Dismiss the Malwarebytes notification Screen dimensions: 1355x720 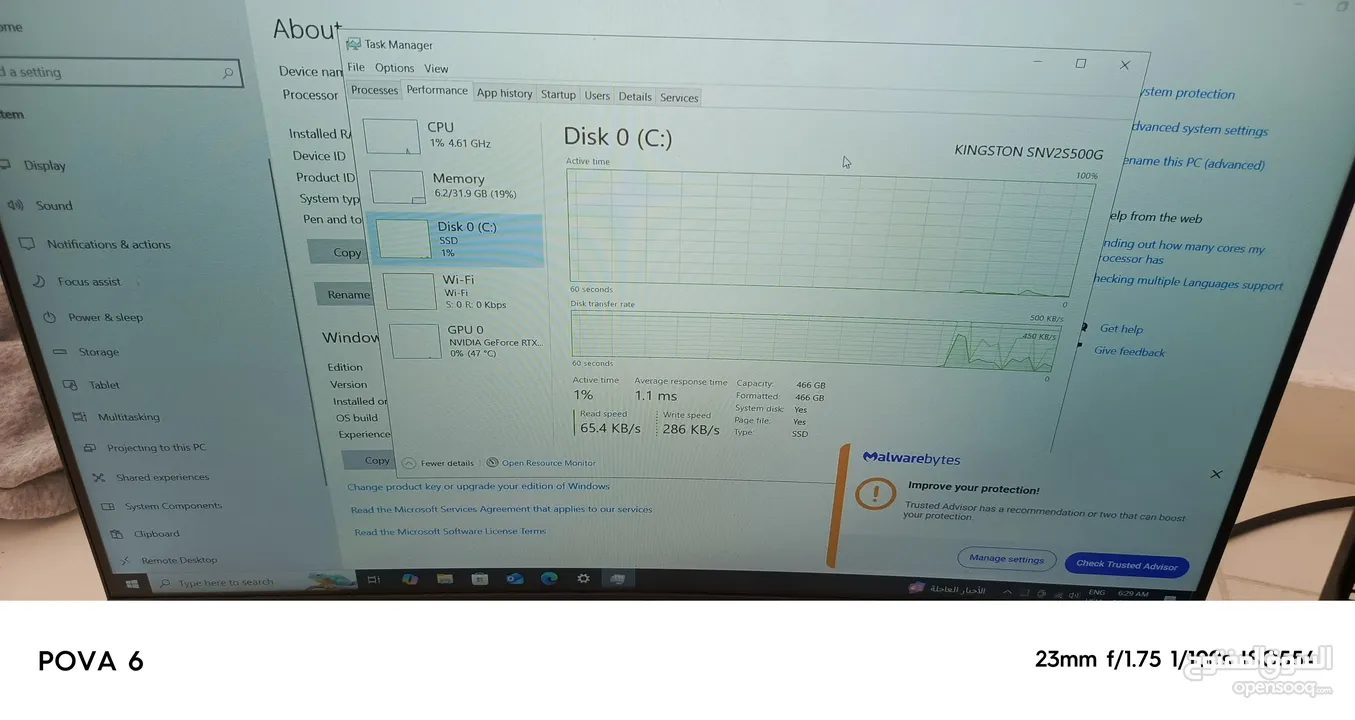pos(1216,474)
